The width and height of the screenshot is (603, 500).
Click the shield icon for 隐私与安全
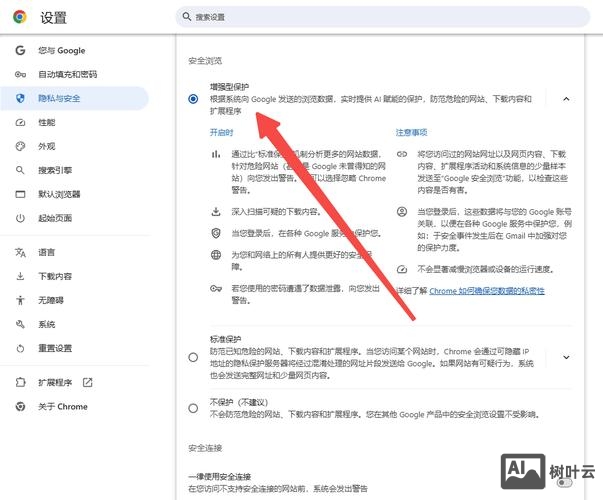coord(20,98)
